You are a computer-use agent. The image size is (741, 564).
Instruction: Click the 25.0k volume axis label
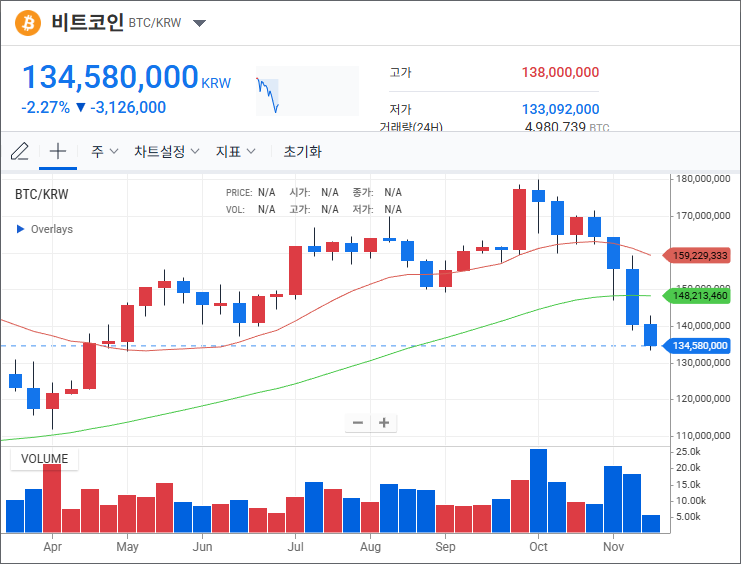tap(688, 451)
